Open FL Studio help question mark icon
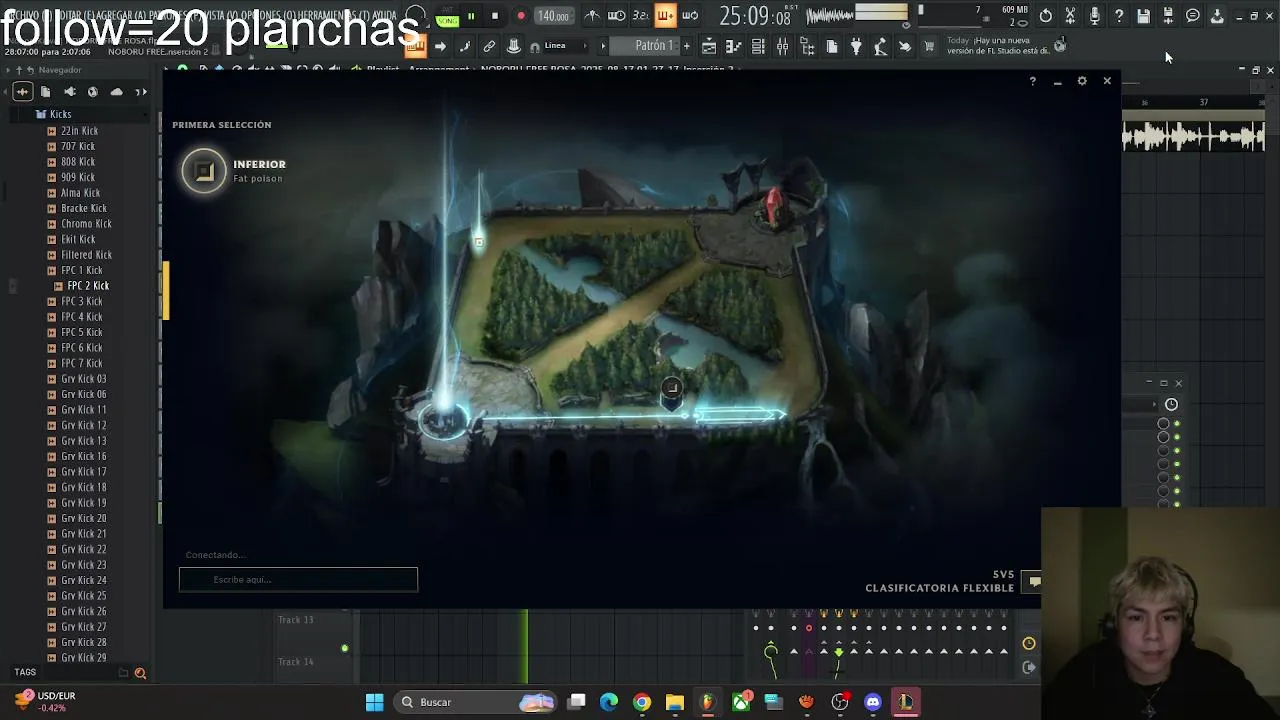 click(1119, 16)
